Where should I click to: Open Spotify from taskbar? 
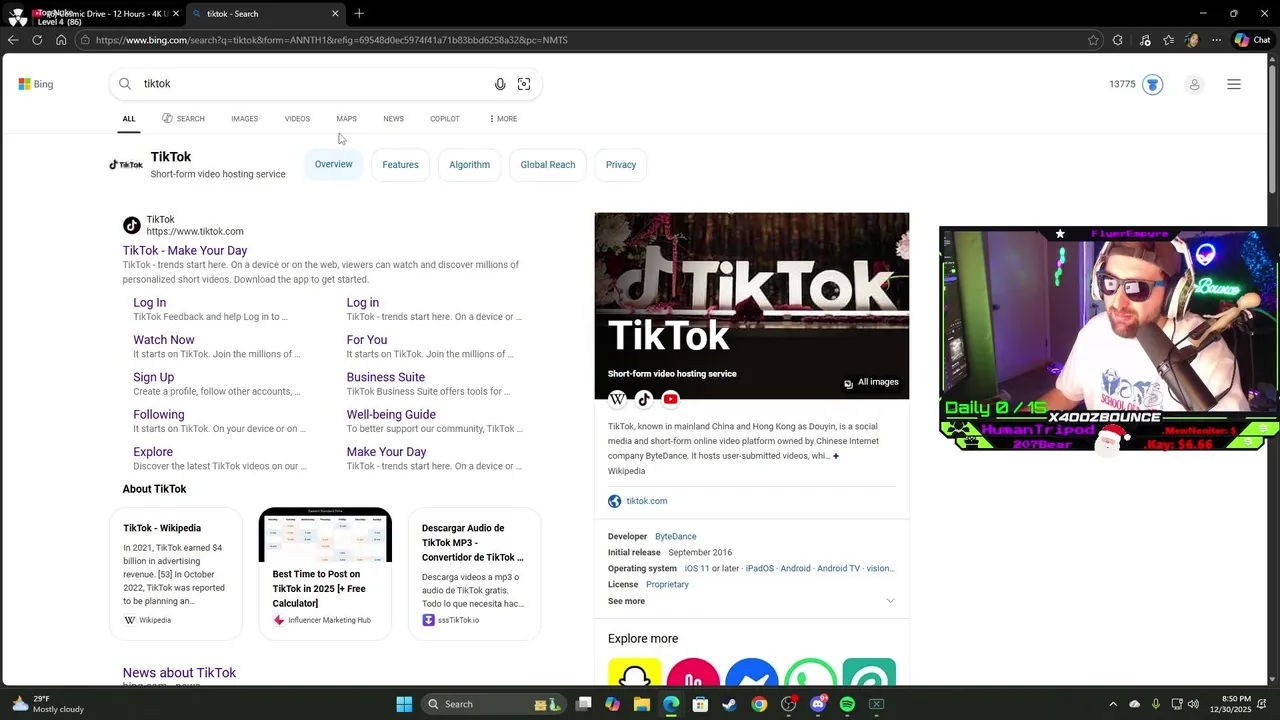coord(847,704)
